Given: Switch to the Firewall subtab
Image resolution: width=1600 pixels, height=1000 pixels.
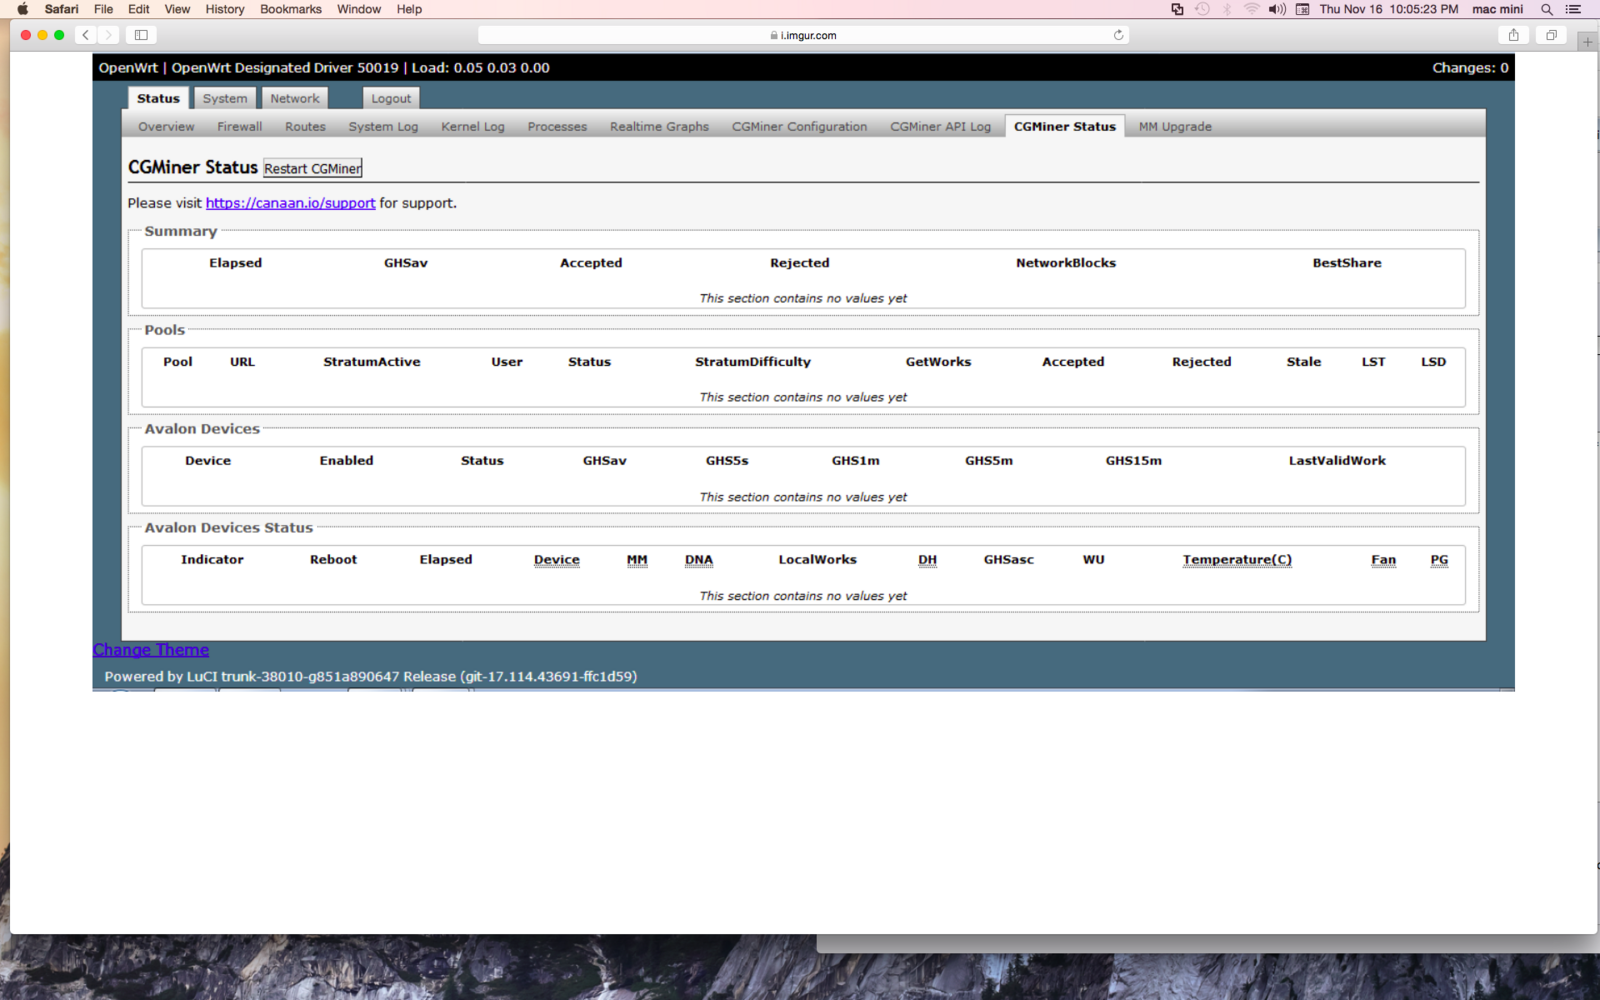Looking at the screenshot, I should (240, 126).
